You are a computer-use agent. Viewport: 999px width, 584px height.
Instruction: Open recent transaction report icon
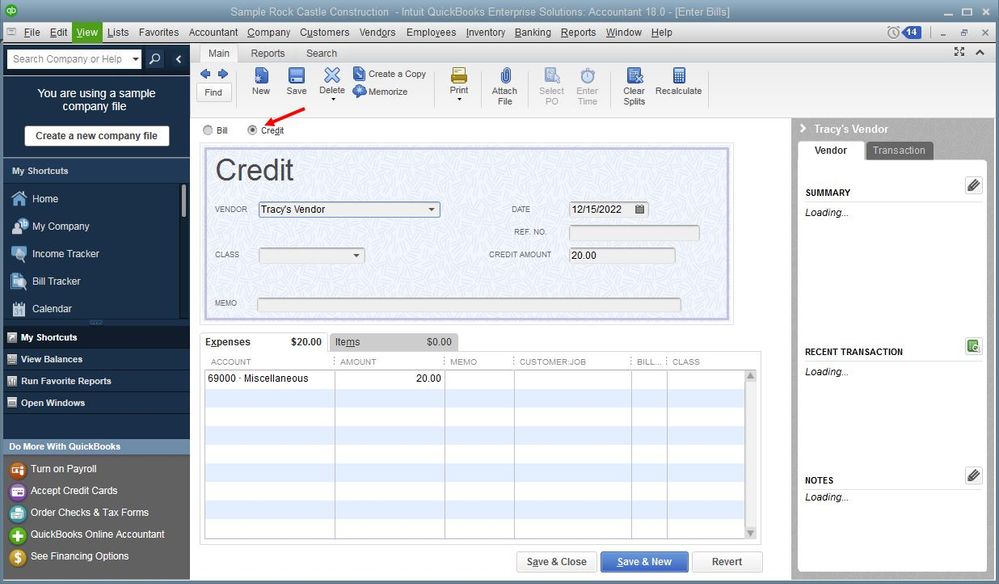click(x=973, y=346)
